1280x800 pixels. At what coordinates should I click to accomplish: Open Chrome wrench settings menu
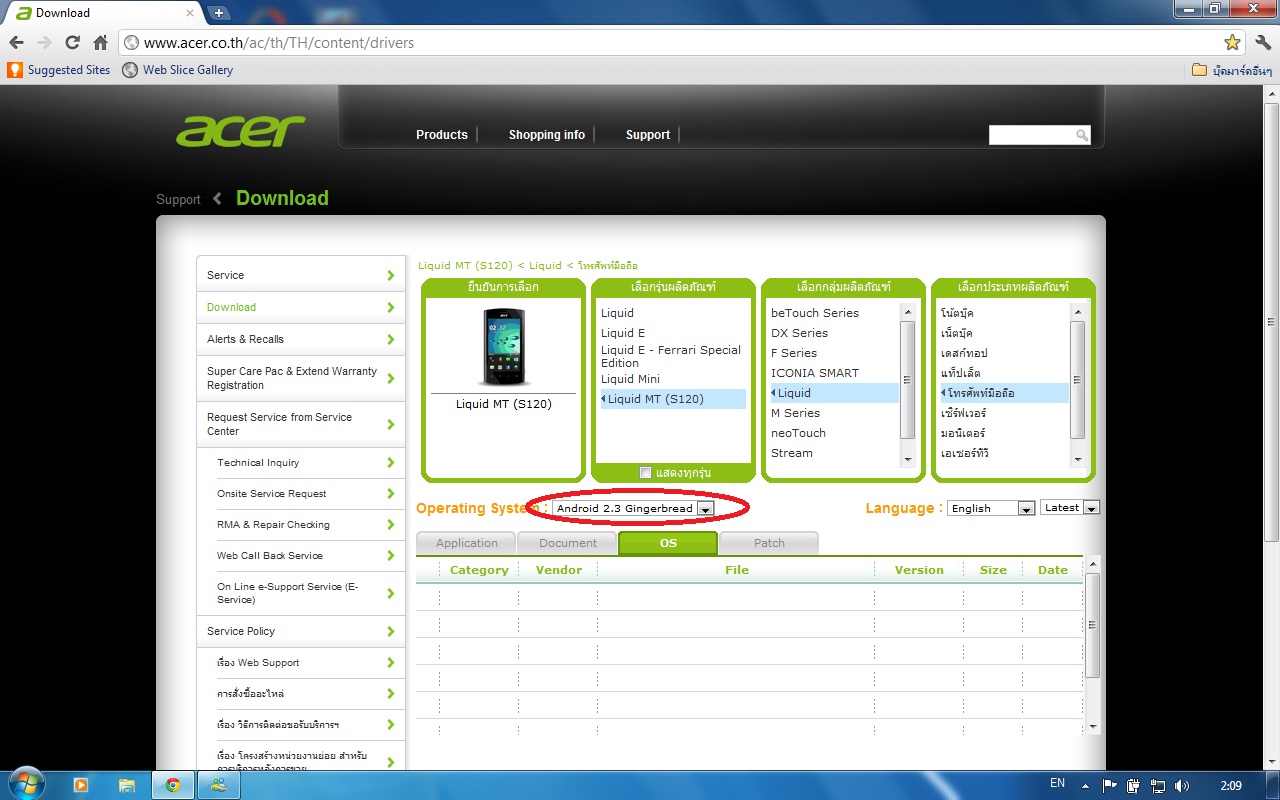point(1262,42)
